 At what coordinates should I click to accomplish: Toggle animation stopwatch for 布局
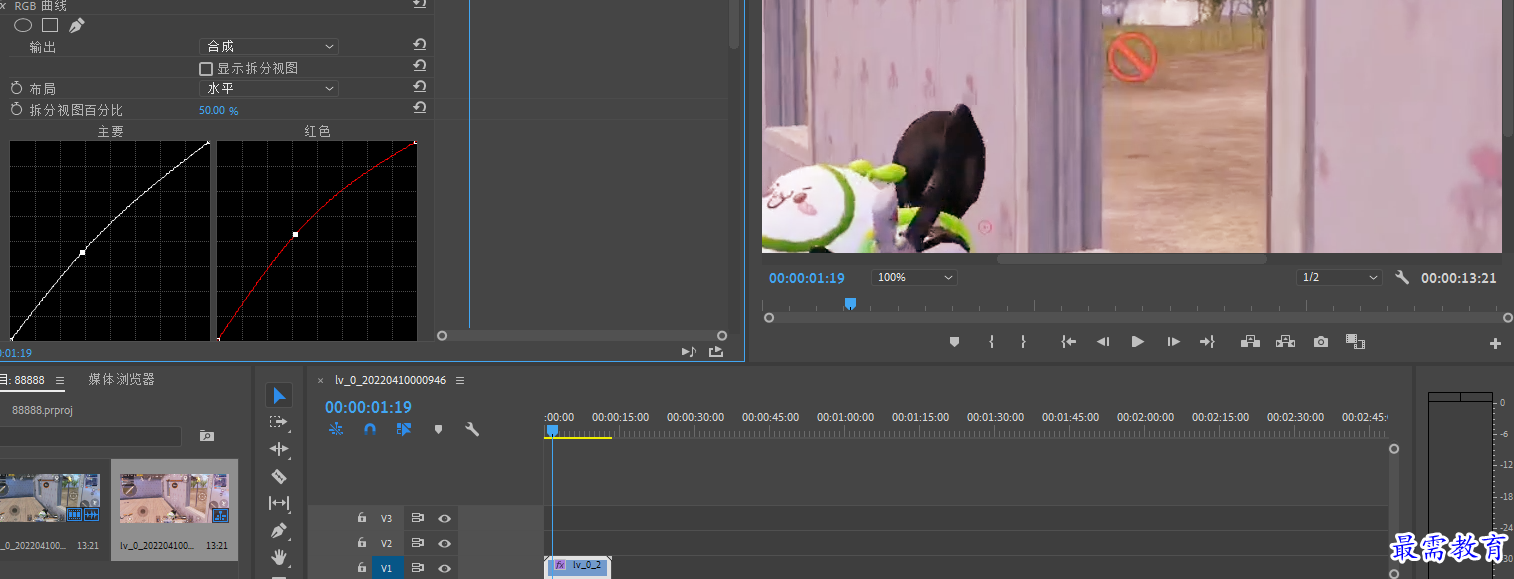click(x=16, y=88)
